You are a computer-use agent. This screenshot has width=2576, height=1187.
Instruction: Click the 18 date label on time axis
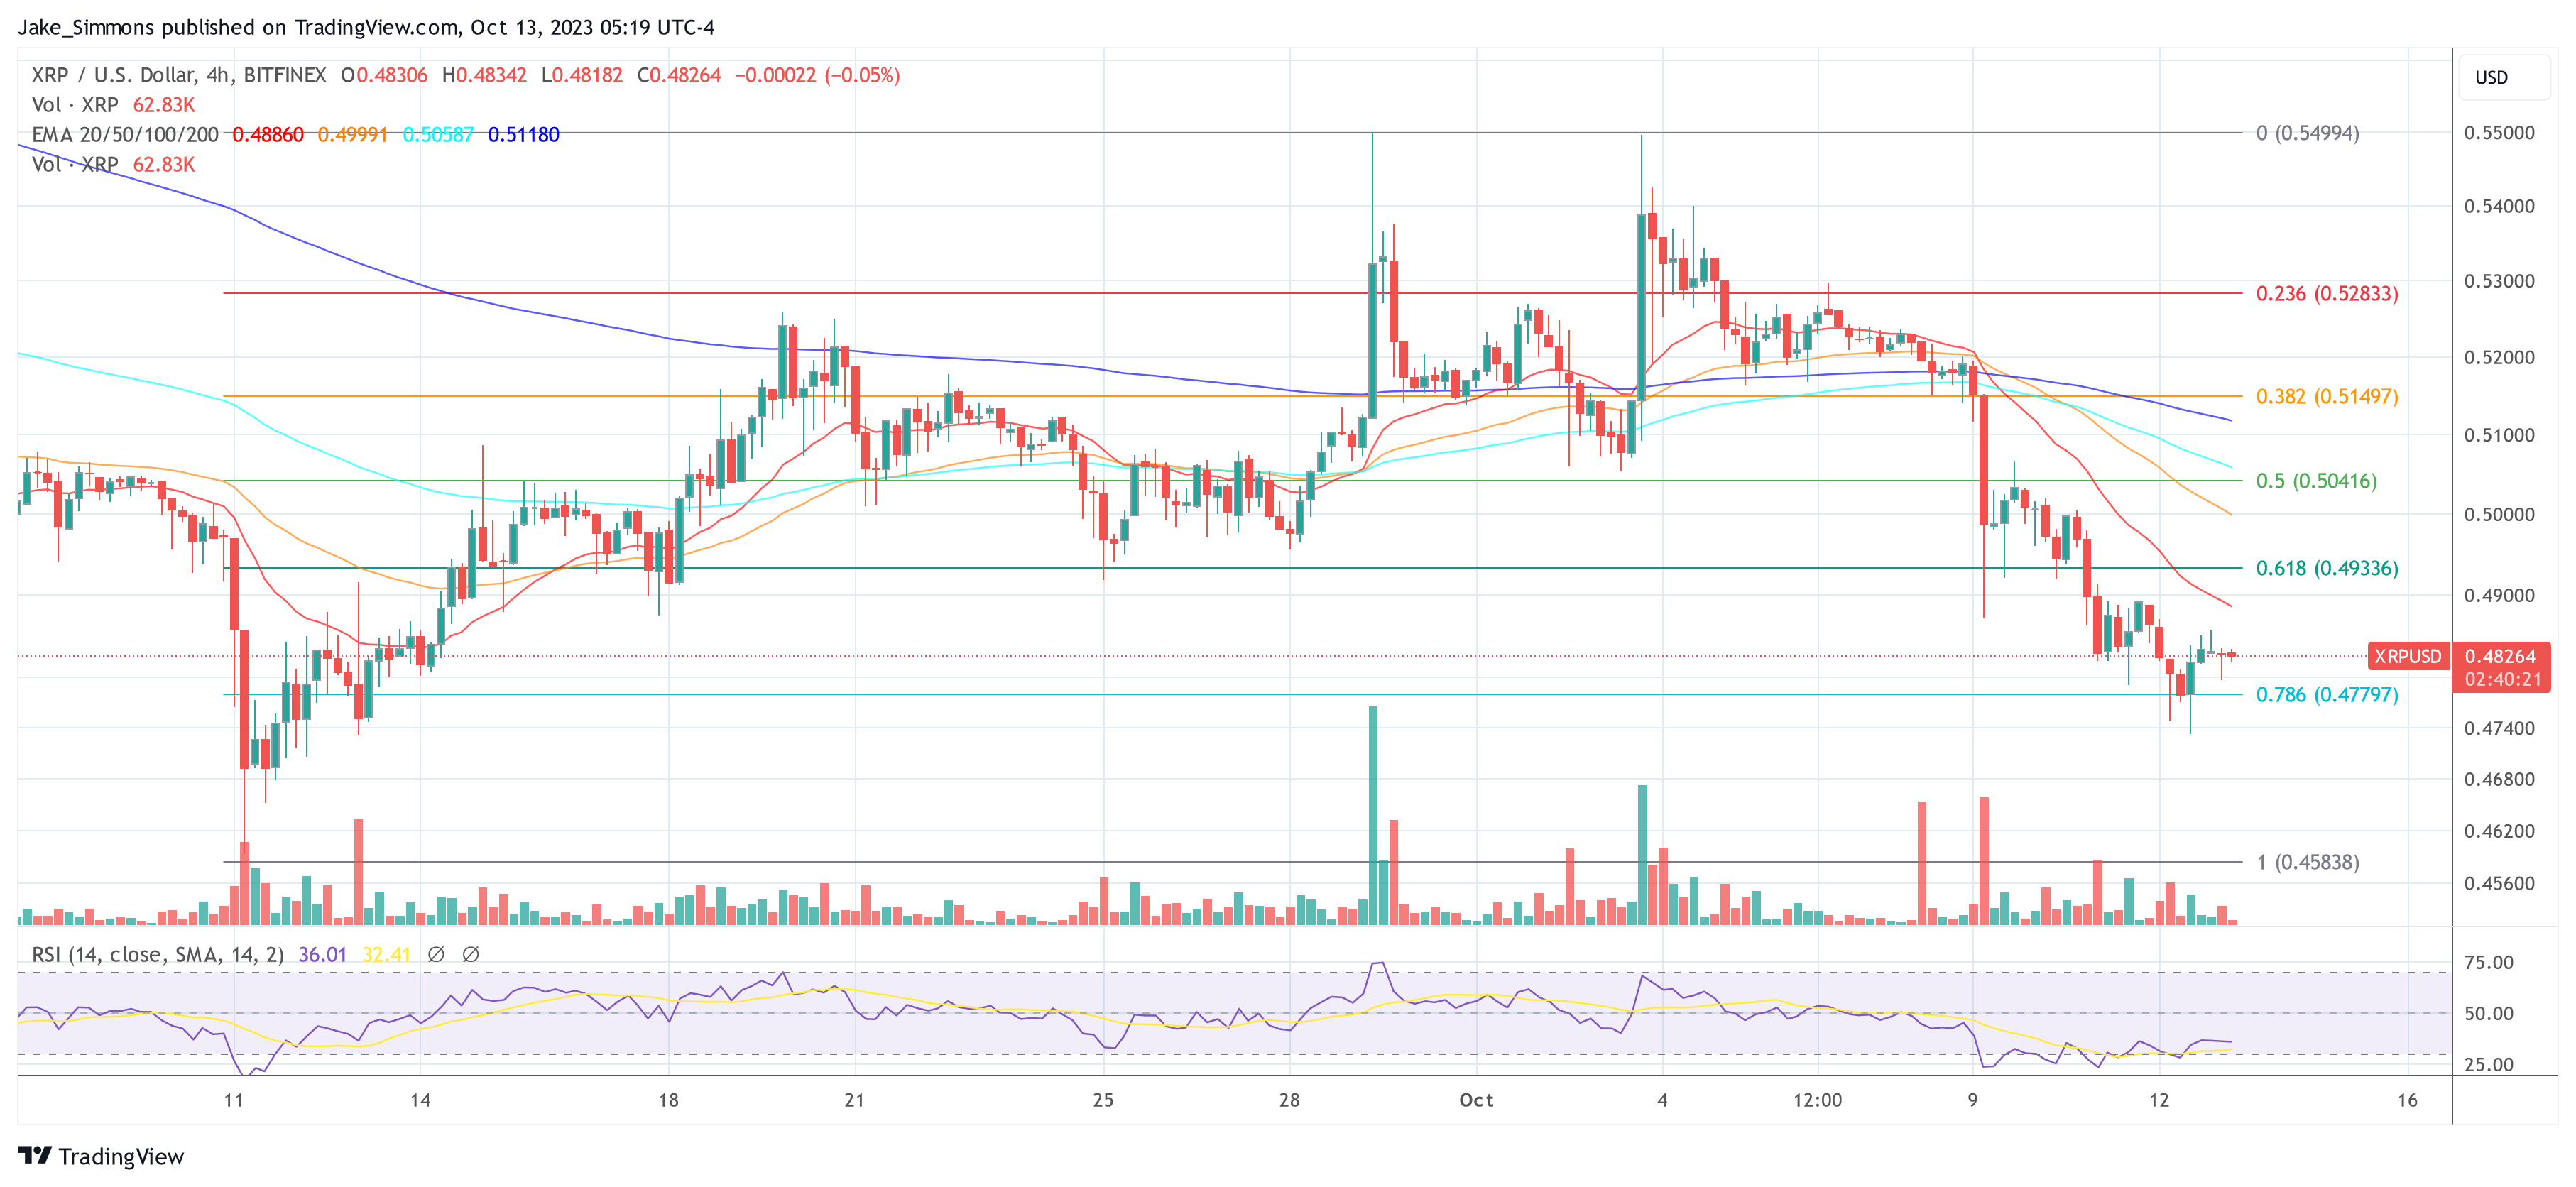[668, 1100]
